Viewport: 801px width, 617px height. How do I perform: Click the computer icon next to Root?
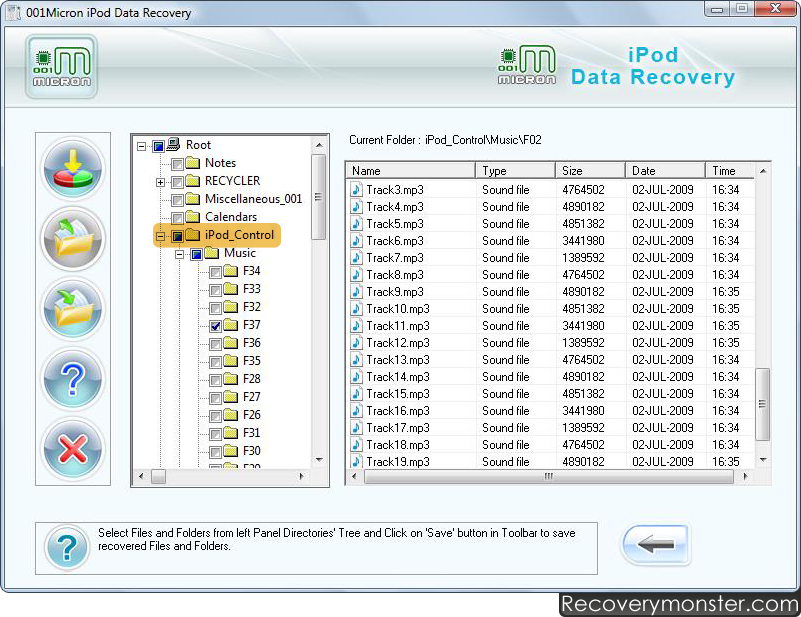[173, 145]
